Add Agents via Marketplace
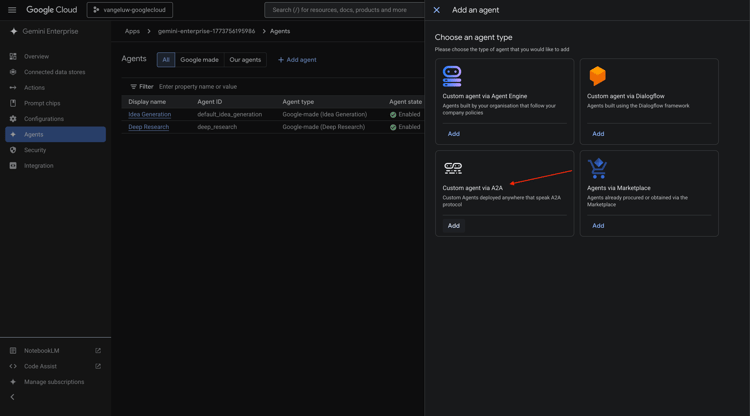 pyautogui.click(x=598, y=226)
